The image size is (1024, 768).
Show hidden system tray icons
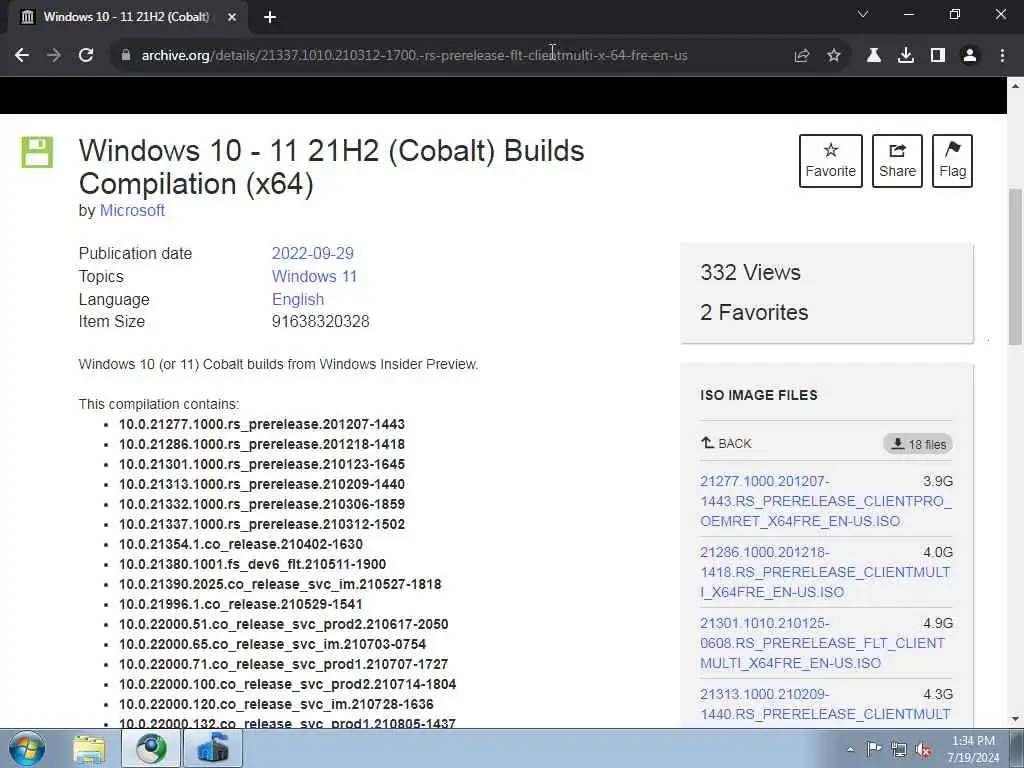tap(850, 749)
